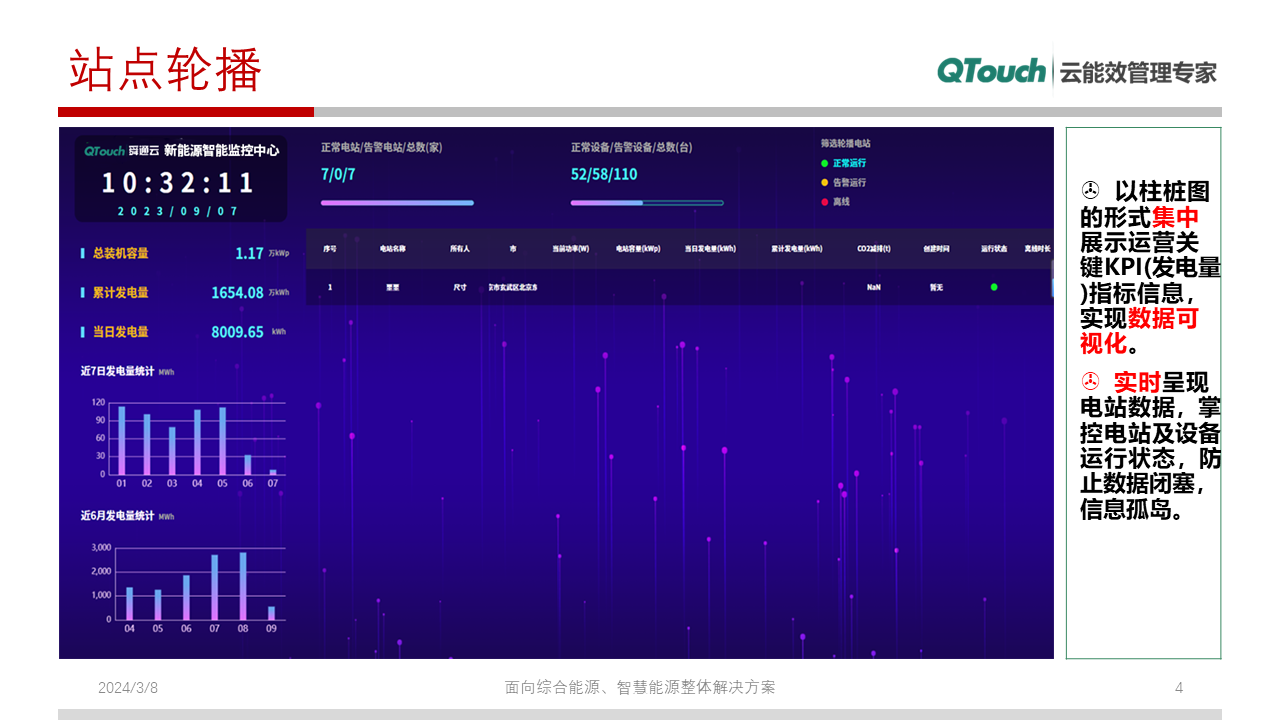This screenshot has width=1280, height=720.
Task: Click the 7/0/7 station count value
Action: tap(338, 173)
